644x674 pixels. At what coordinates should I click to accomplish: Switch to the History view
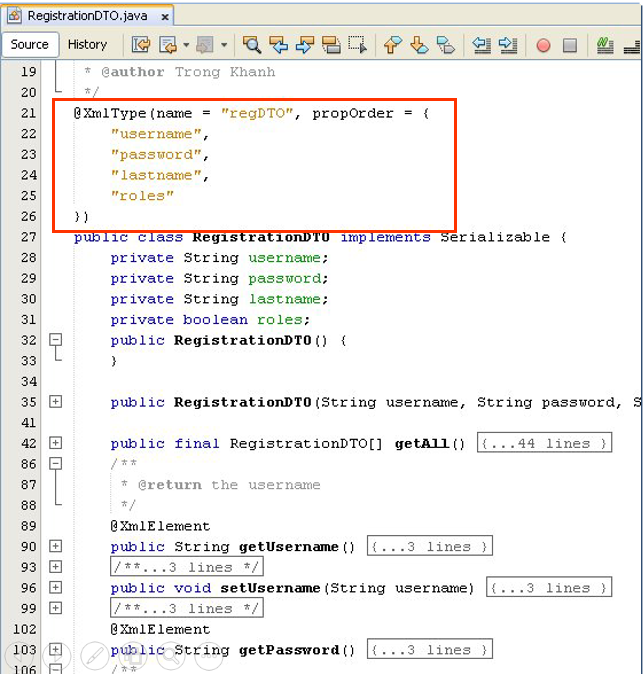click(87, 44)
